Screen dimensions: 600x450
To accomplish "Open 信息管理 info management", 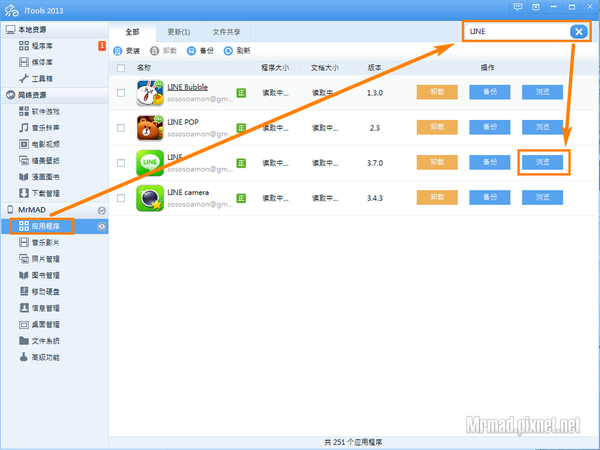I will click(39, 308).
